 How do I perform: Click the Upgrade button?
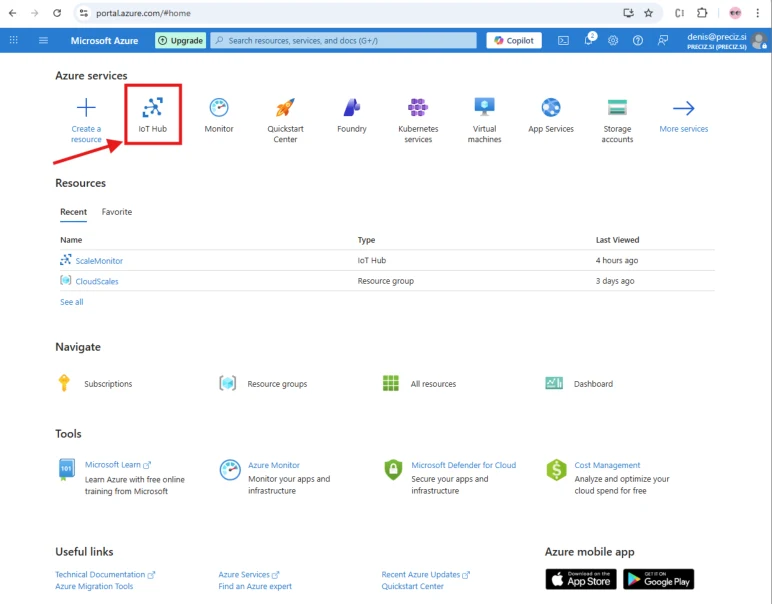[x=180, y=40]
